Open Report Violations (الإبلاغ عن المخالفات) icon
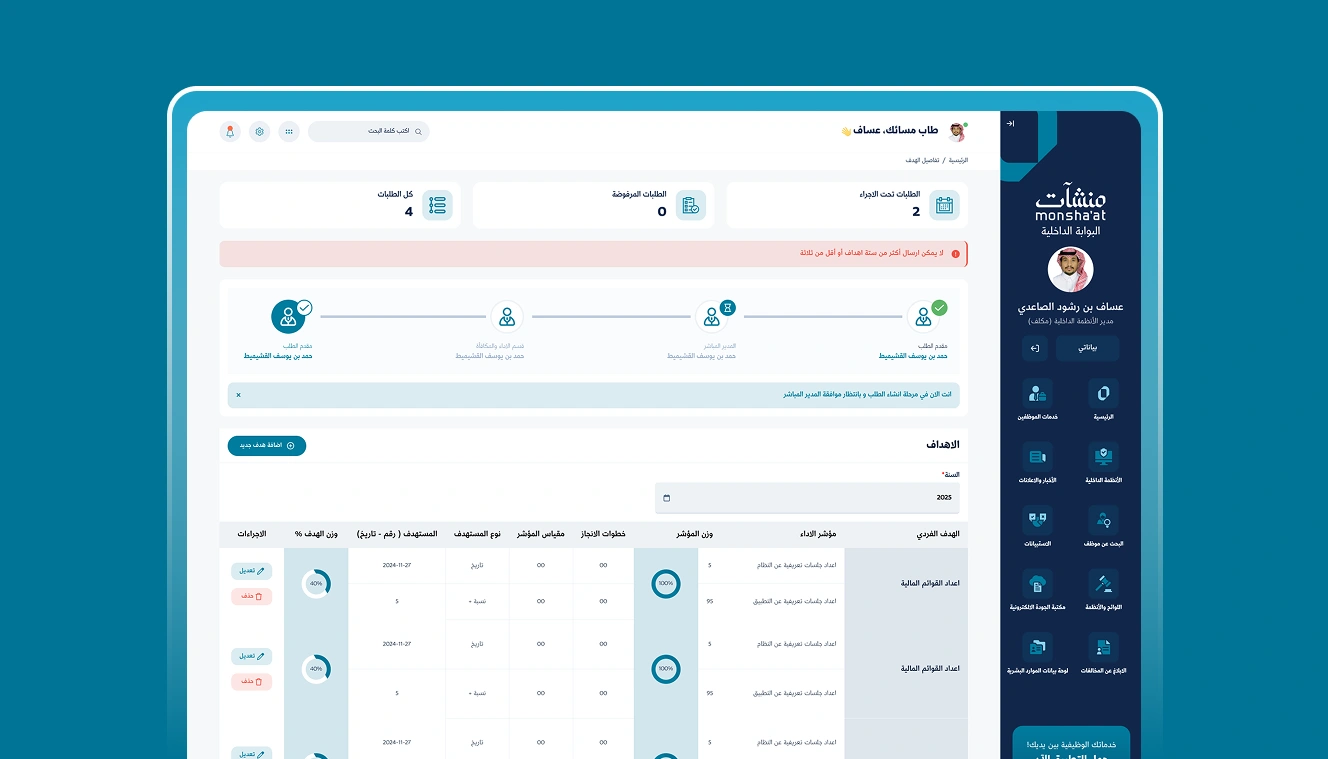 (1103, 647)
